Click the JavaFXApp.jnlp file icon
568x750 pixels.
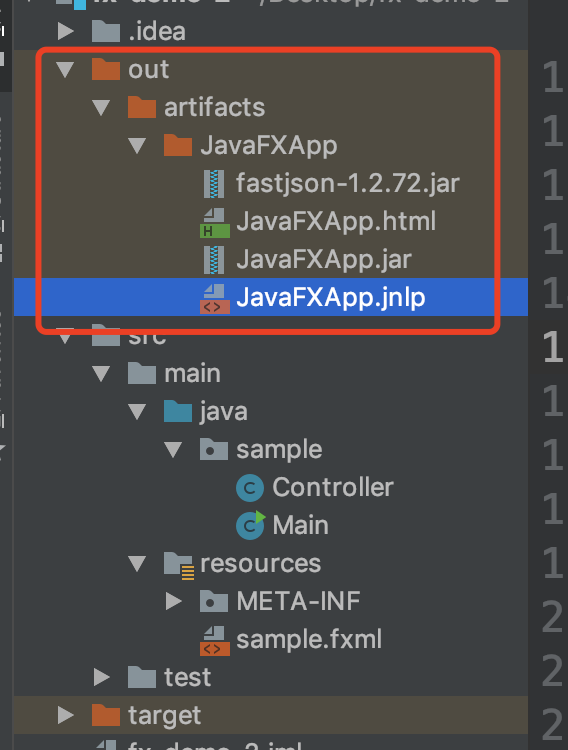(x=214, y=298)
